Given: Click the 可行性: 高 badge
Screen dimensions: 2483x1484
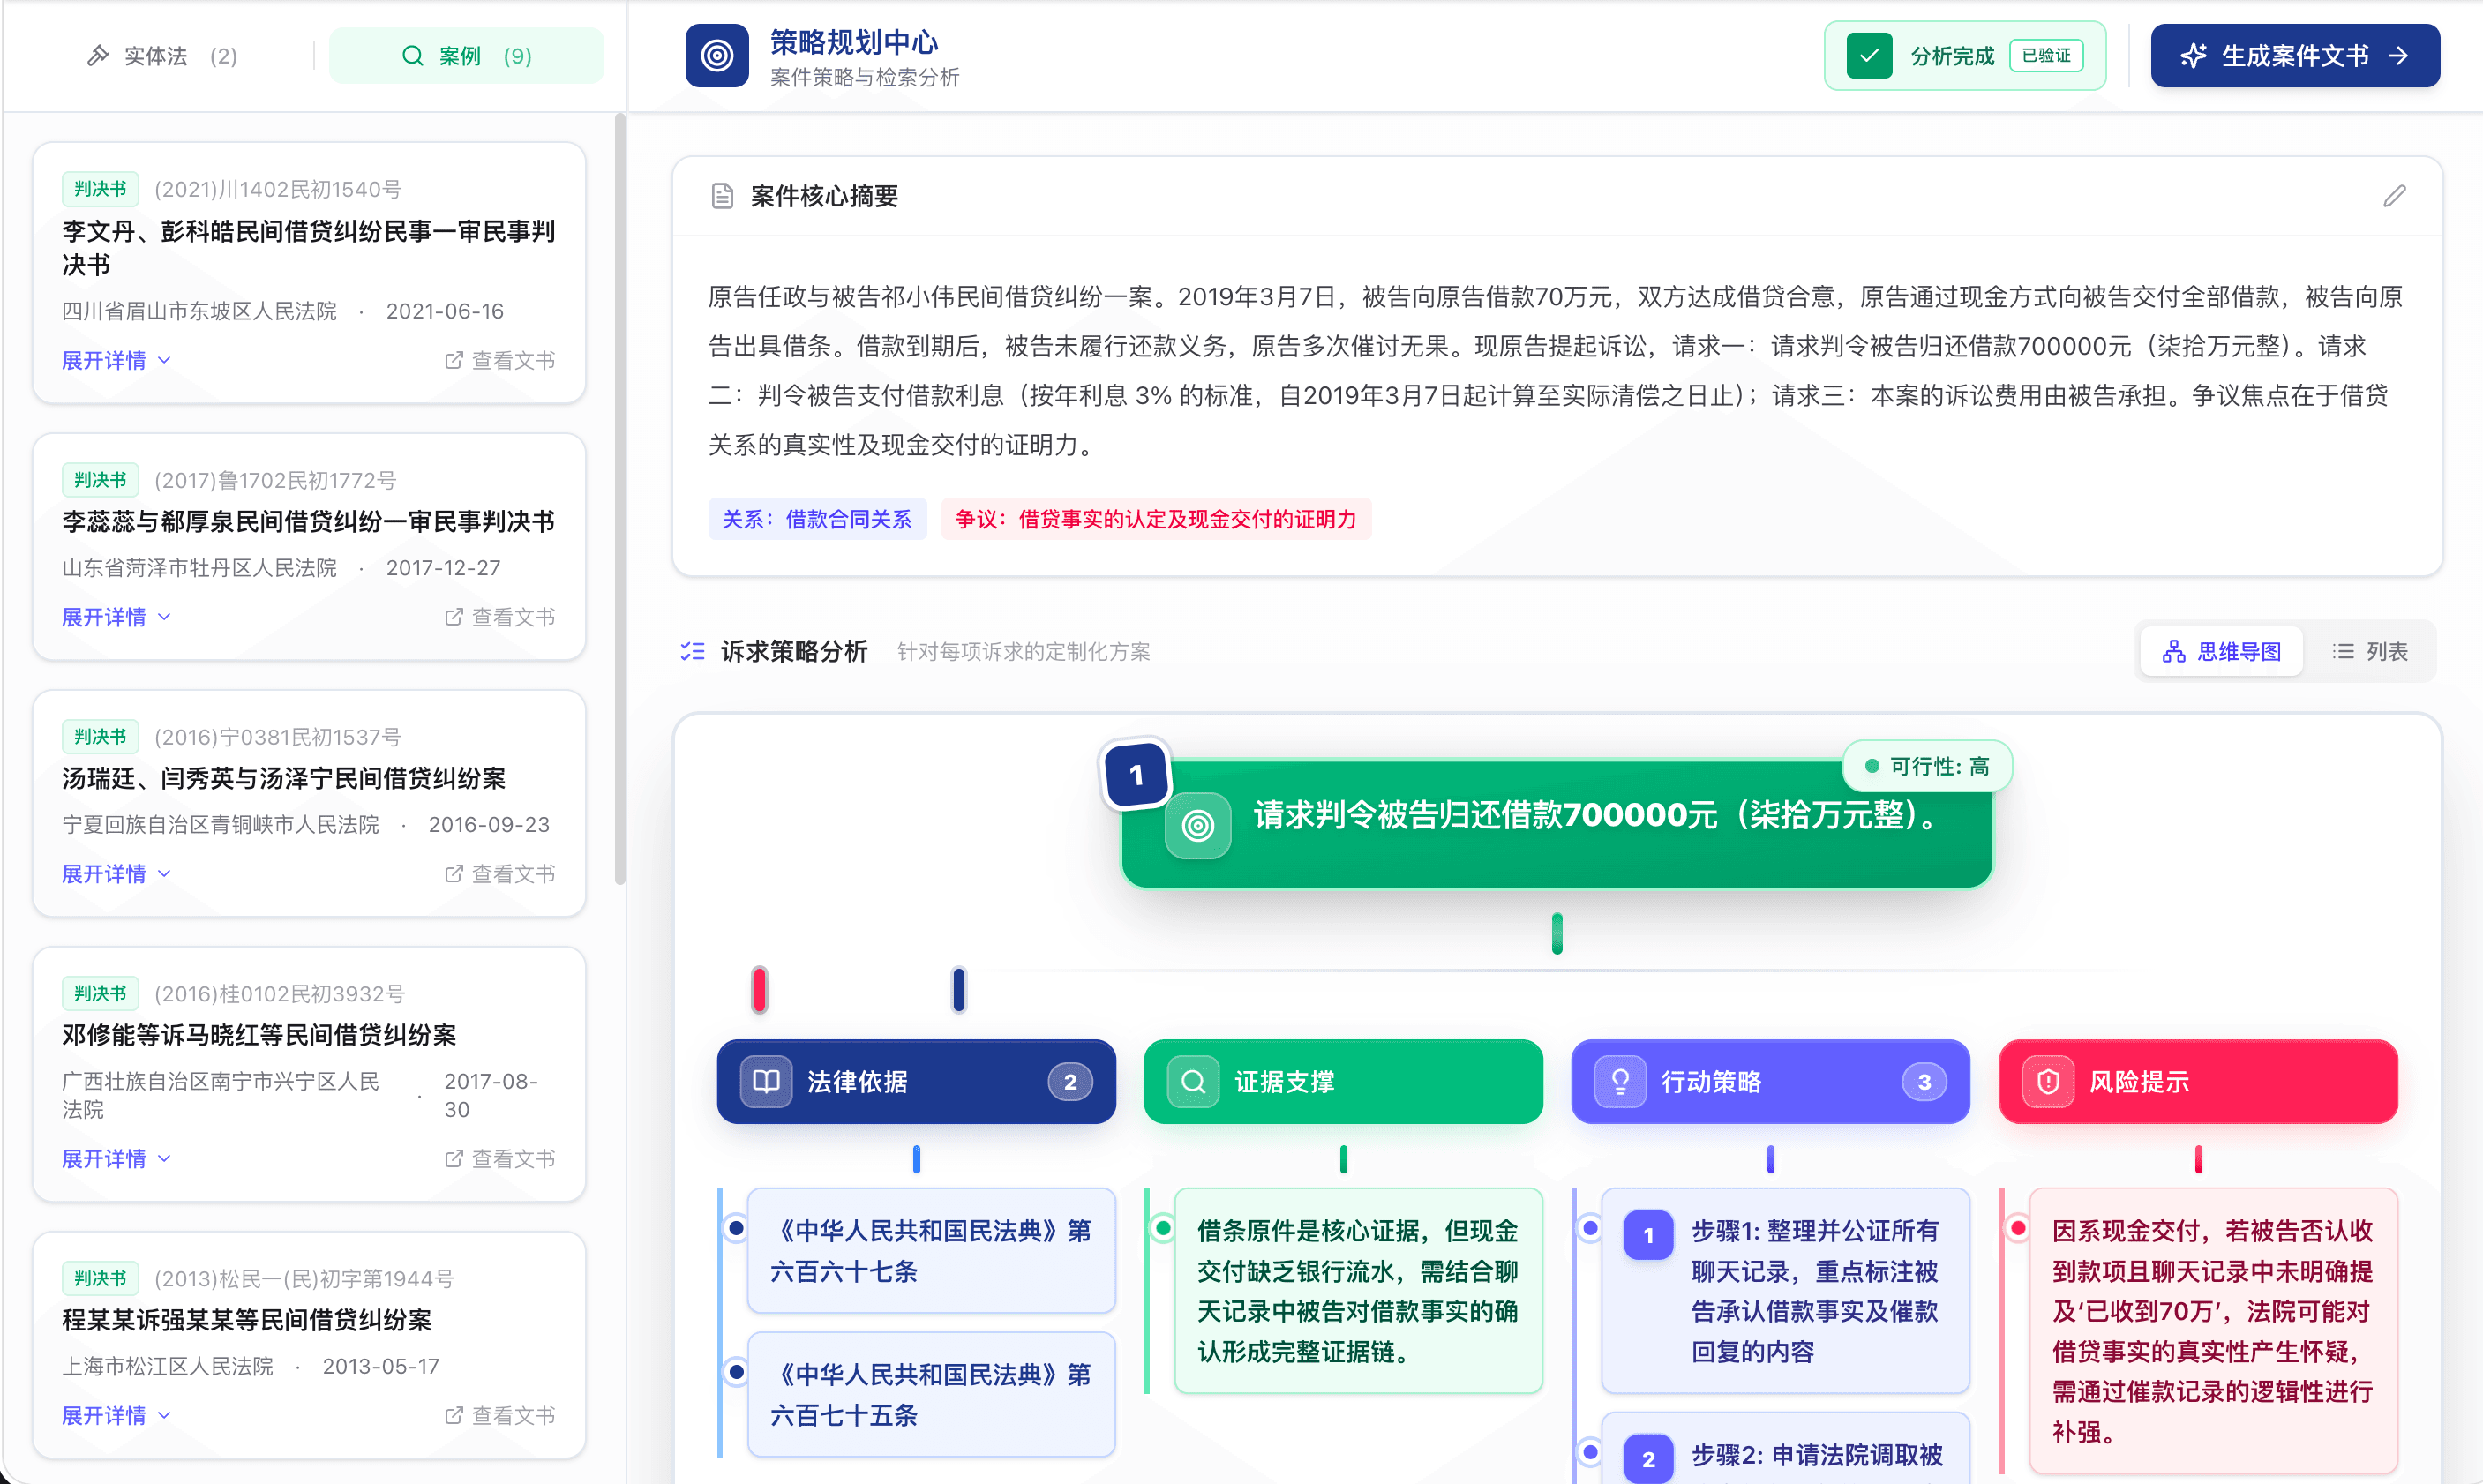Looking at the screenshot, I should pyautogui.click(x=1927, y=767).
